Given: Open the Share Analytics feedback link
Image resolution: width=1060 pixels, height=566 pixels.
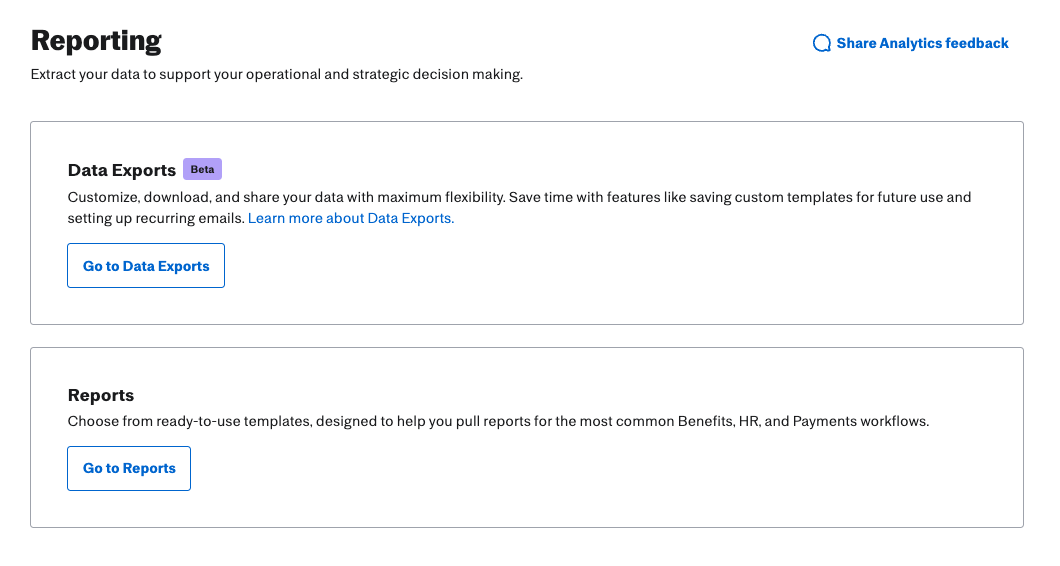Looking at the screenshot, I should (911, 43).
